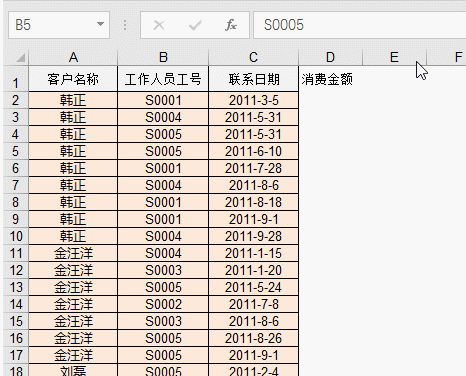Click the cell with date 2011-8-26
Image resolution: width=466 pixels, height=376 pixels.
tap(253, 338)
